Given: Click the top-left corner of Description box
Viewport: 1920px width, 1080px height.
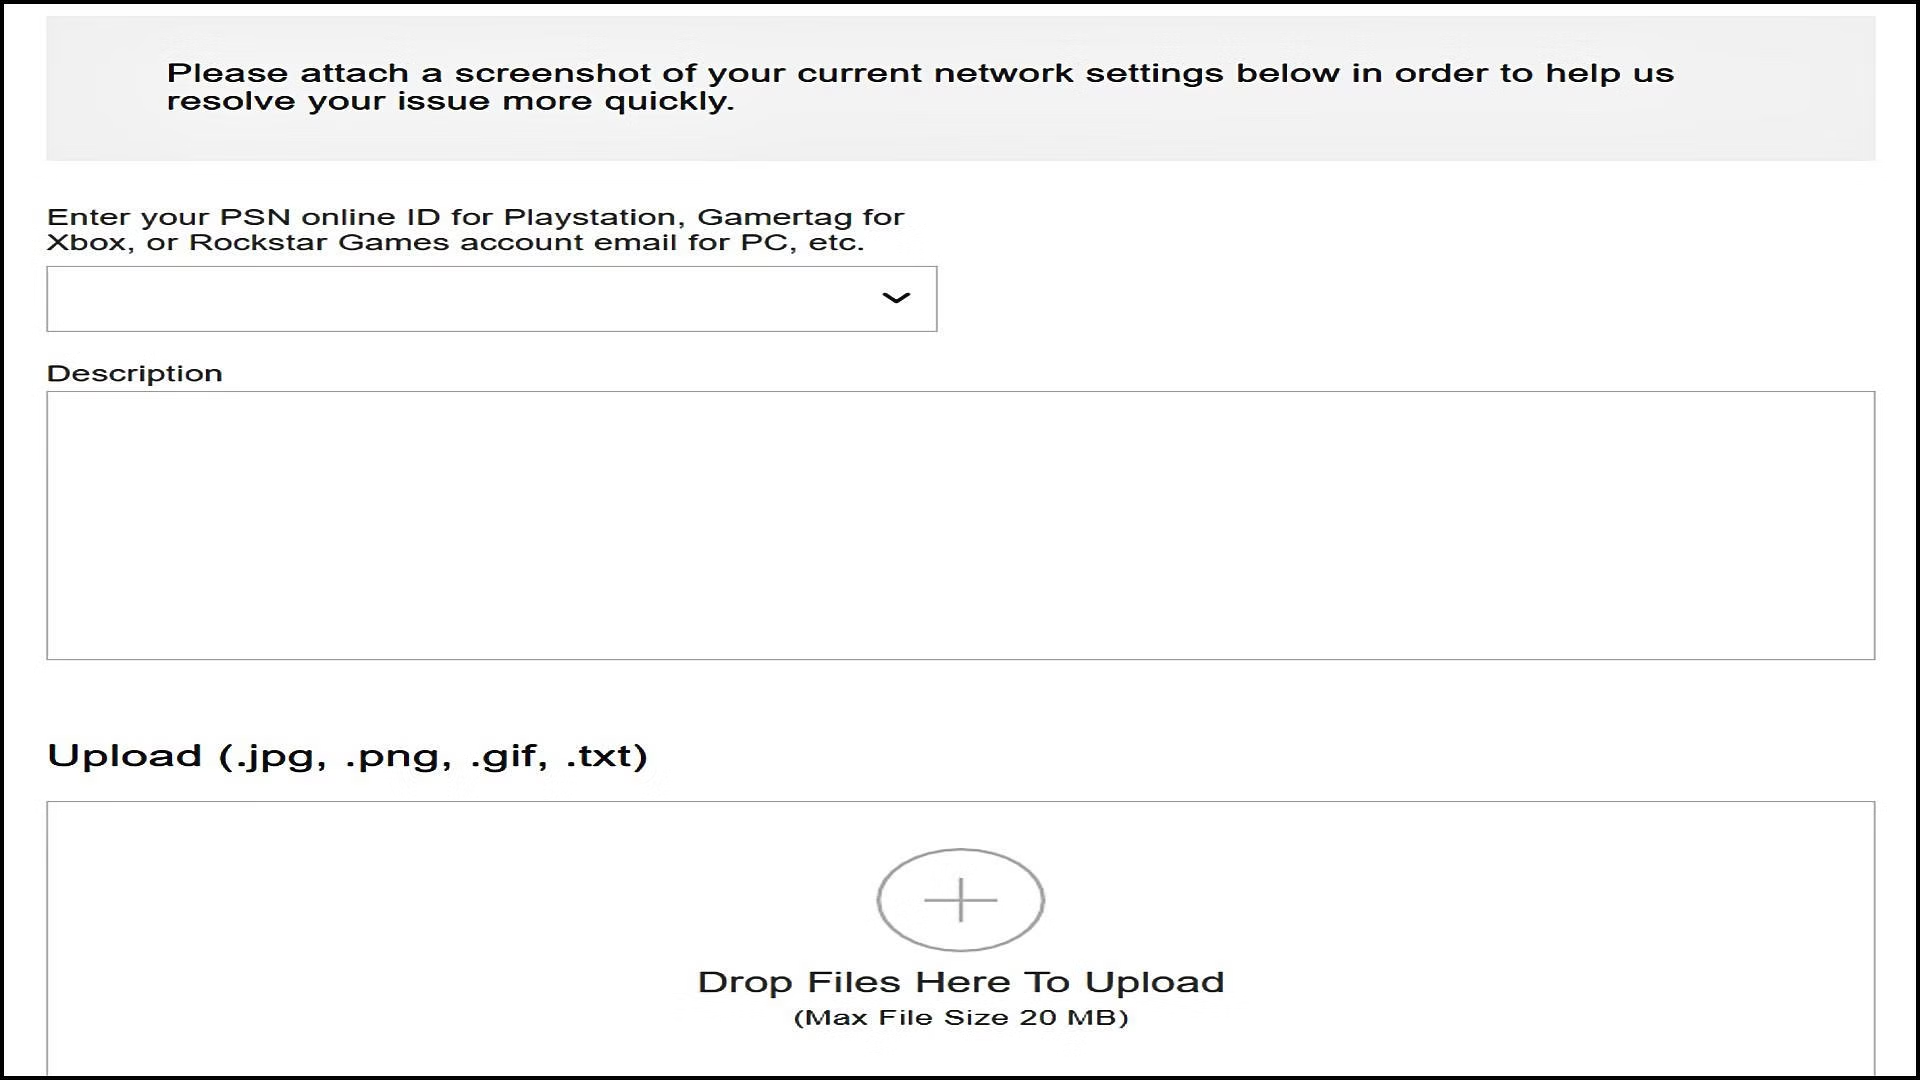Looking at the screenshot, I should [x=70, y=410].
